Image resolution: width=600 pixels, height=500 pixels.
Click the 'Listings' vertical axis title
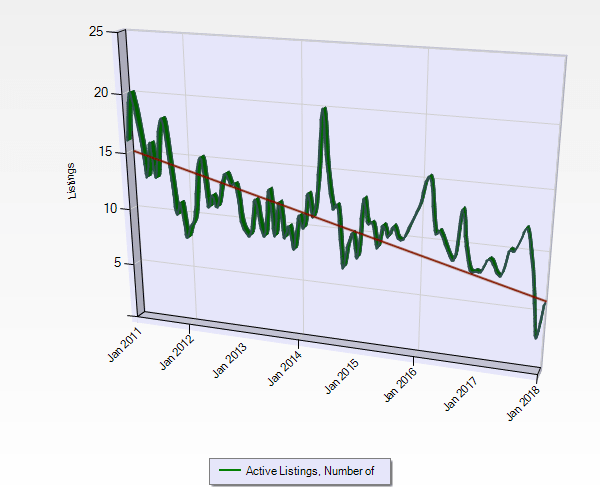72,181
